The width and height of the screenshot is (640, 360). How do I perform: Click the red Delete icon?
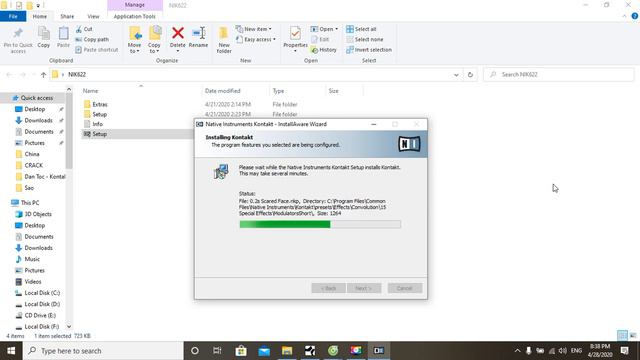[x=178, y=33]
